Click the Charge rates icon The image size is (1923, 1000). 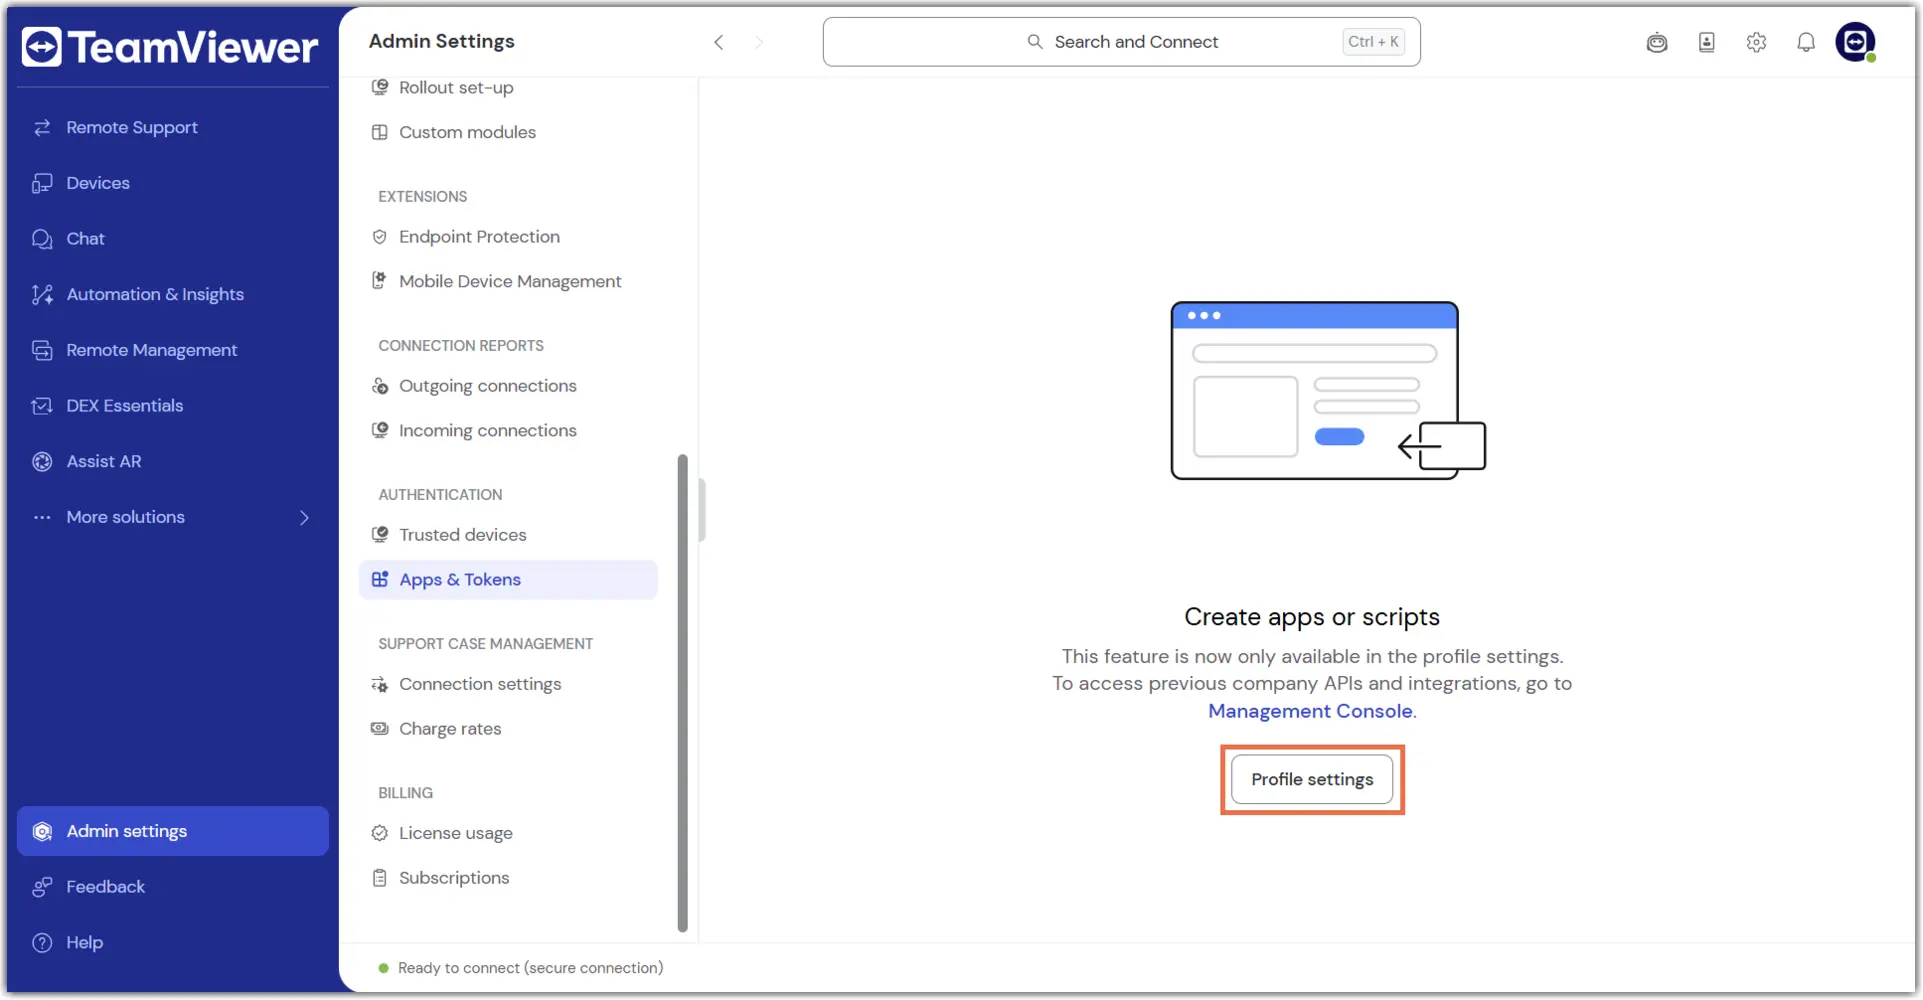point(380,729)
